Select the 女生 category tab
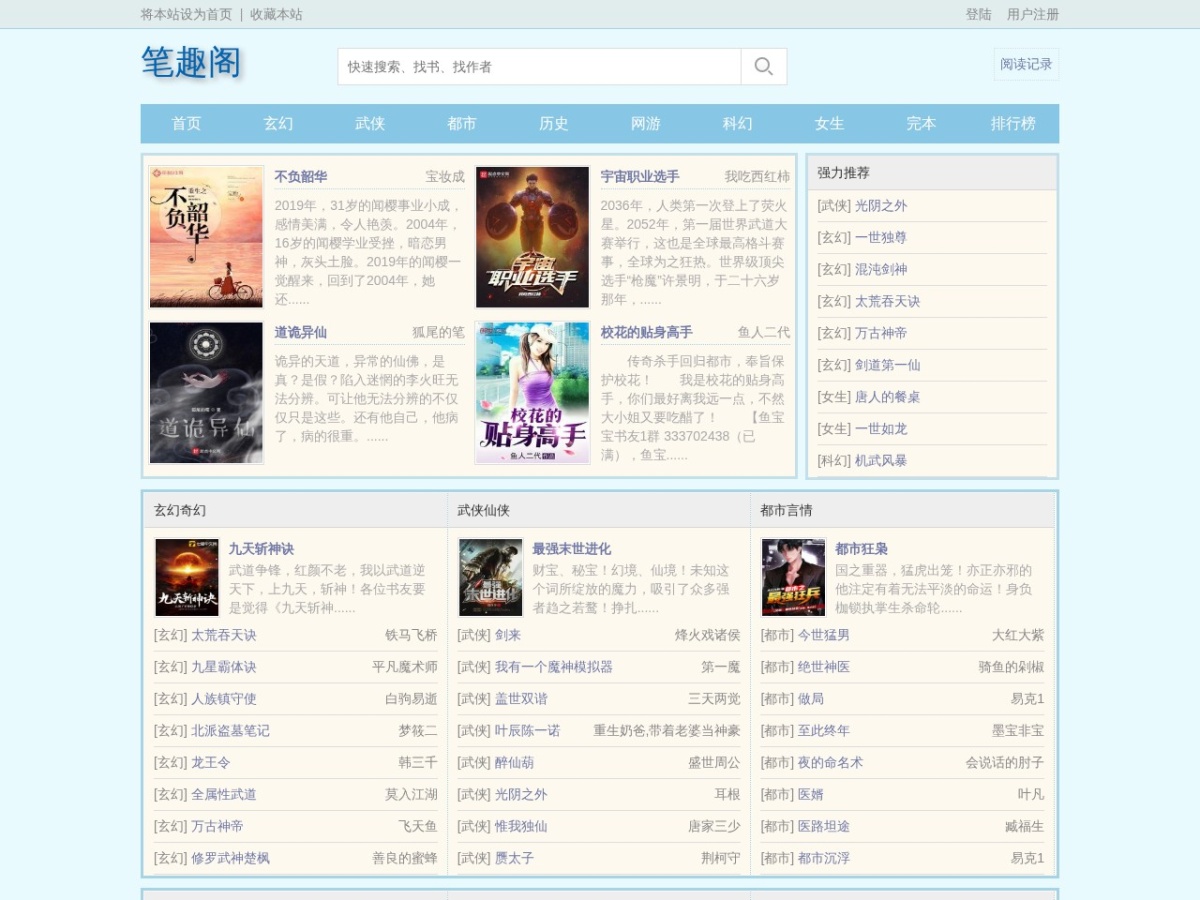The height and width of the screenshot is (900, 1200). pyautogui.click(x=829, y=124)
